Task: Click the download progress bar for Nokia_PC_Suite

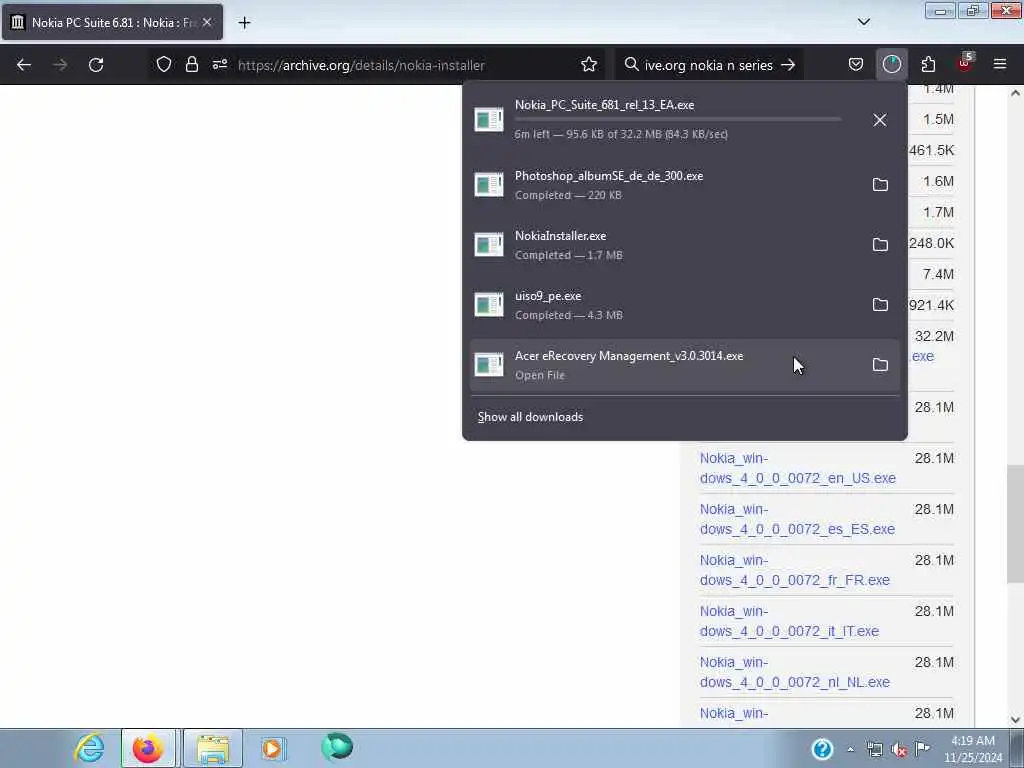Action: (677, 119)
